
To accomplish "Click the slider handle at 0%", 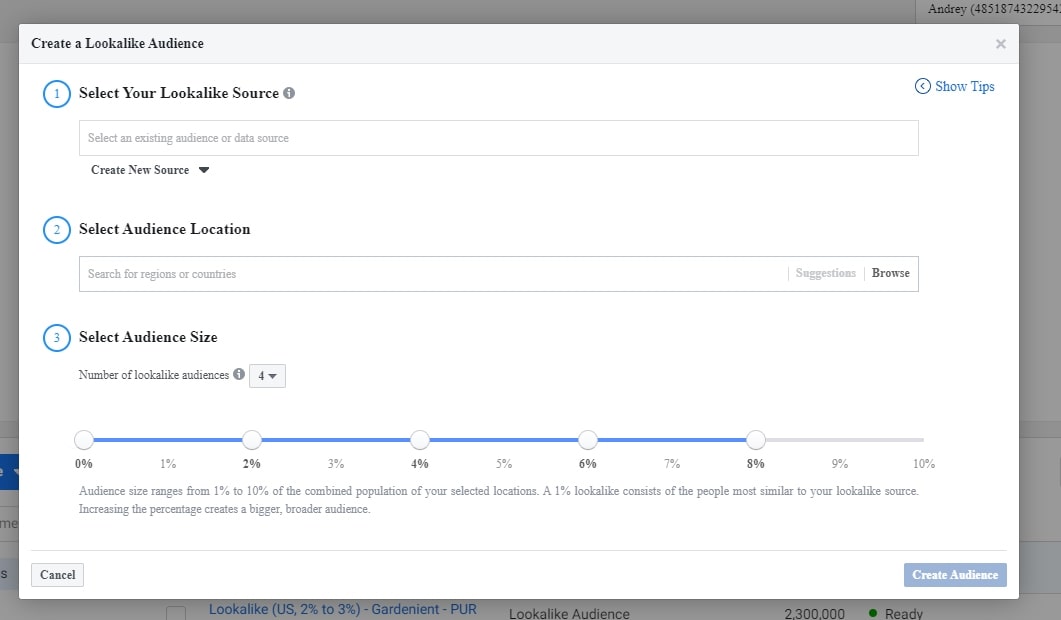I will coord(84,440).
